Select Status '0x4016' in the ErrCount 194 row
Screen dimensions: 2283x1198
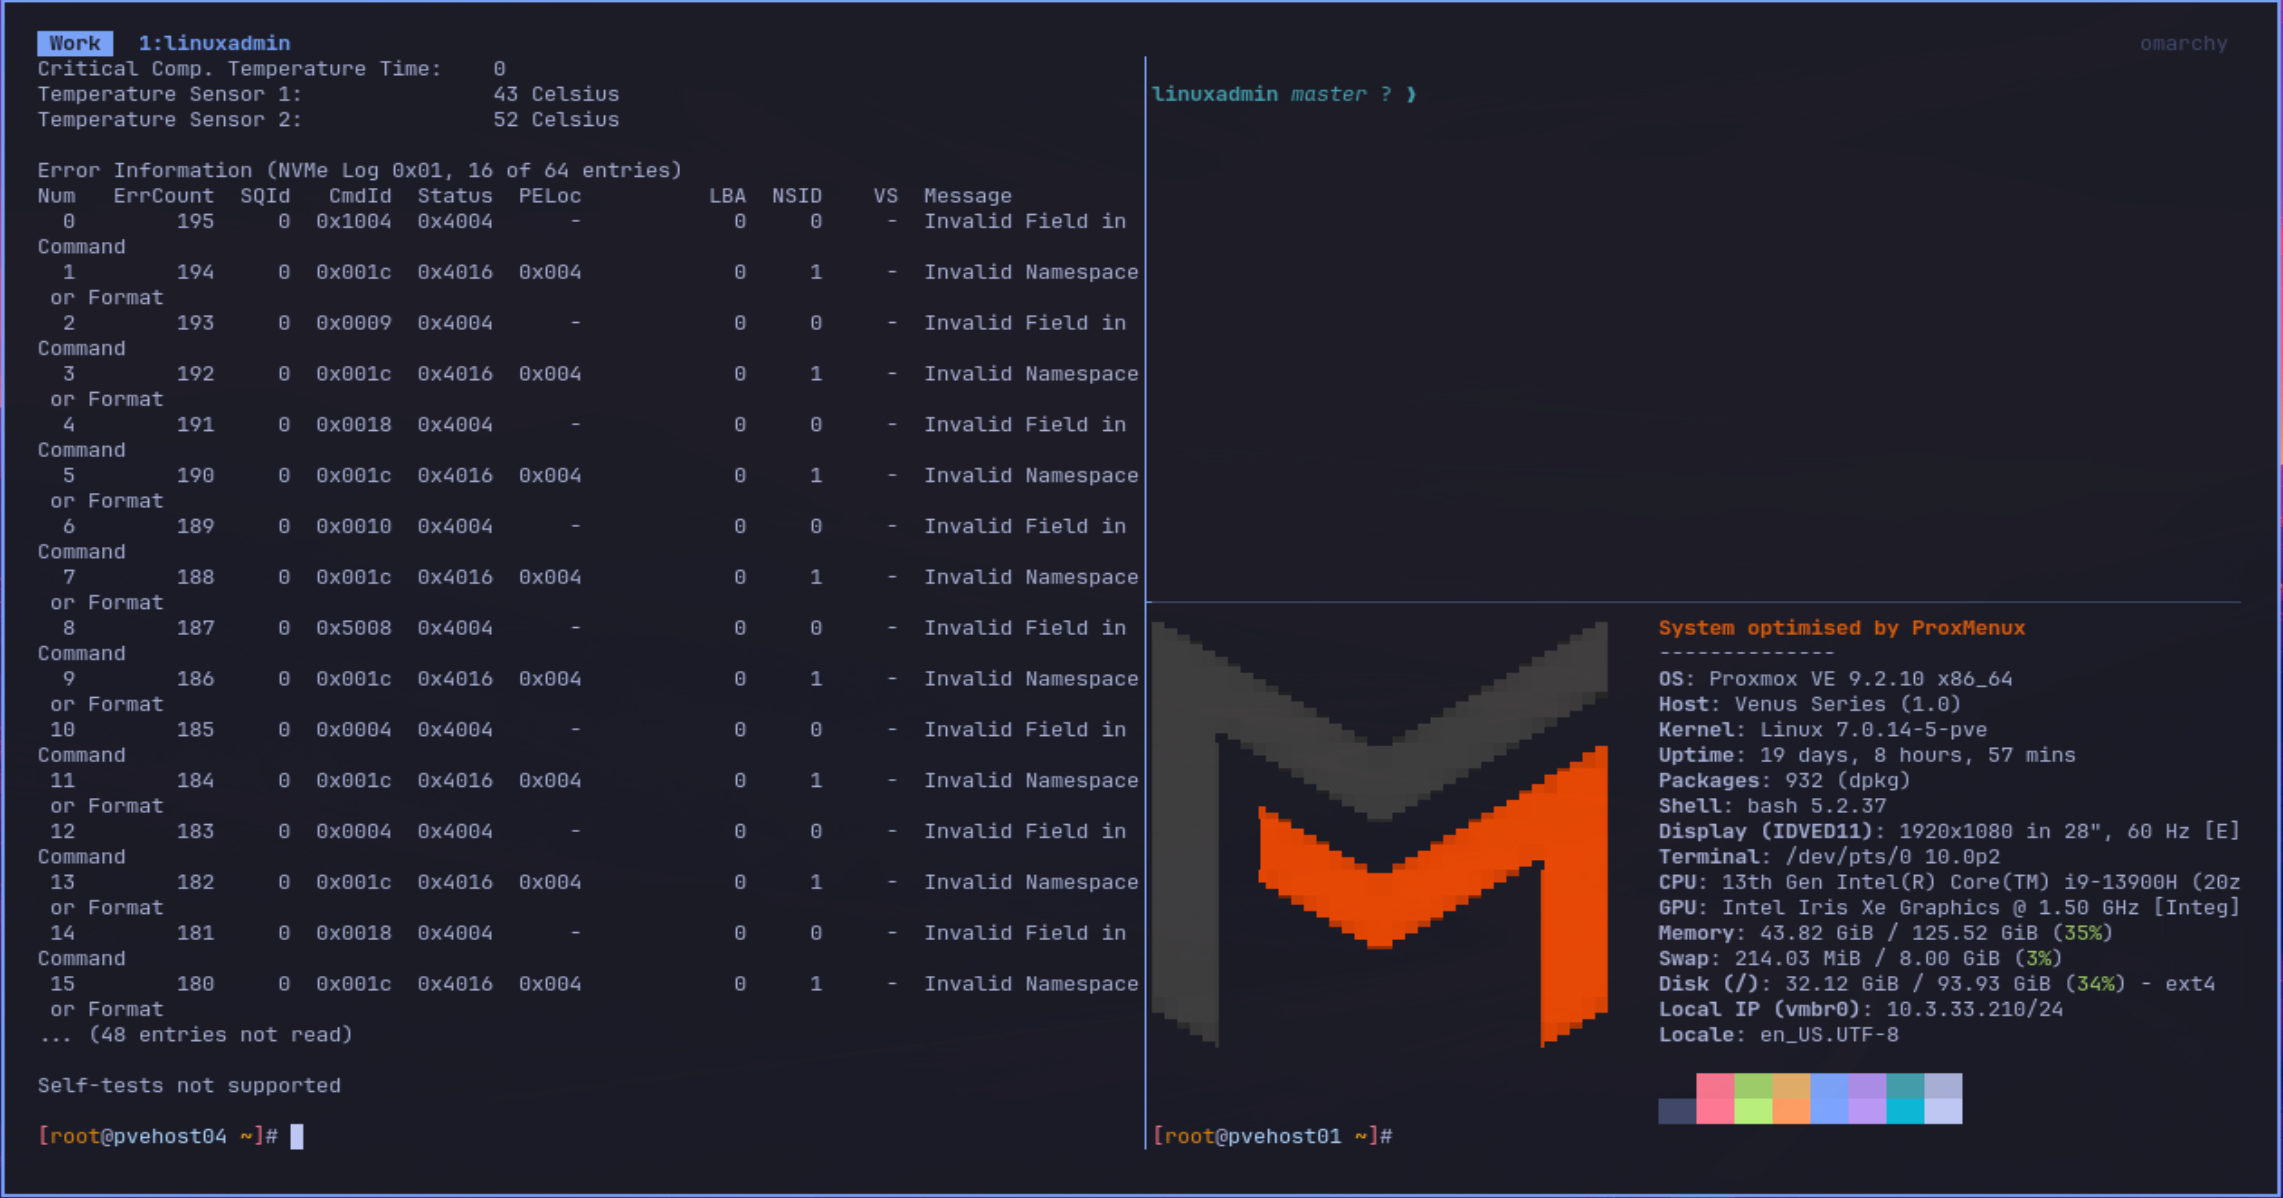455,272
